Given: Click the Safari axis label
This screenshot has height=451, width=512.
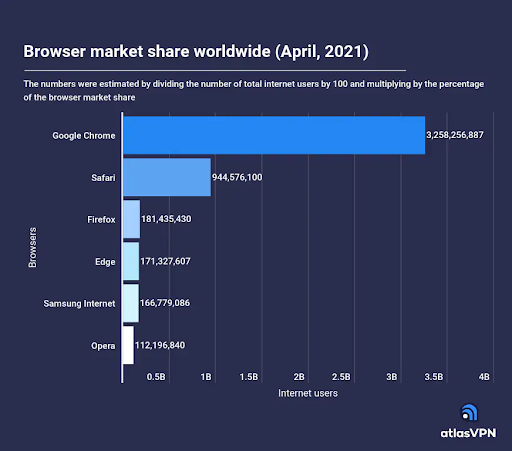Looking at the screenshot, I should (x=103, y=178).
